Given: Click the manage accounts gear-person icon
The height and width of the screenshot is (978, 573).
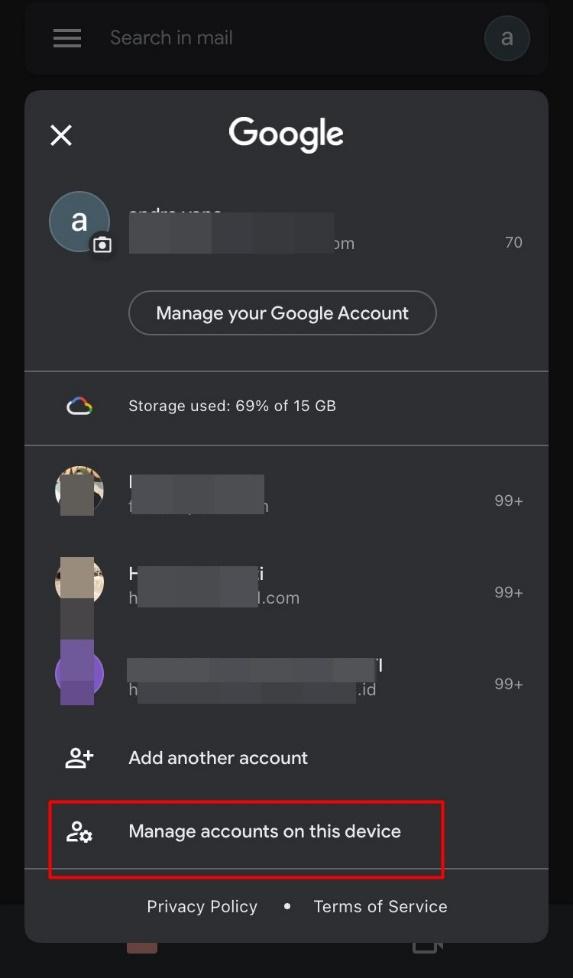Looking at the screenshot, I should click(79, 831).
